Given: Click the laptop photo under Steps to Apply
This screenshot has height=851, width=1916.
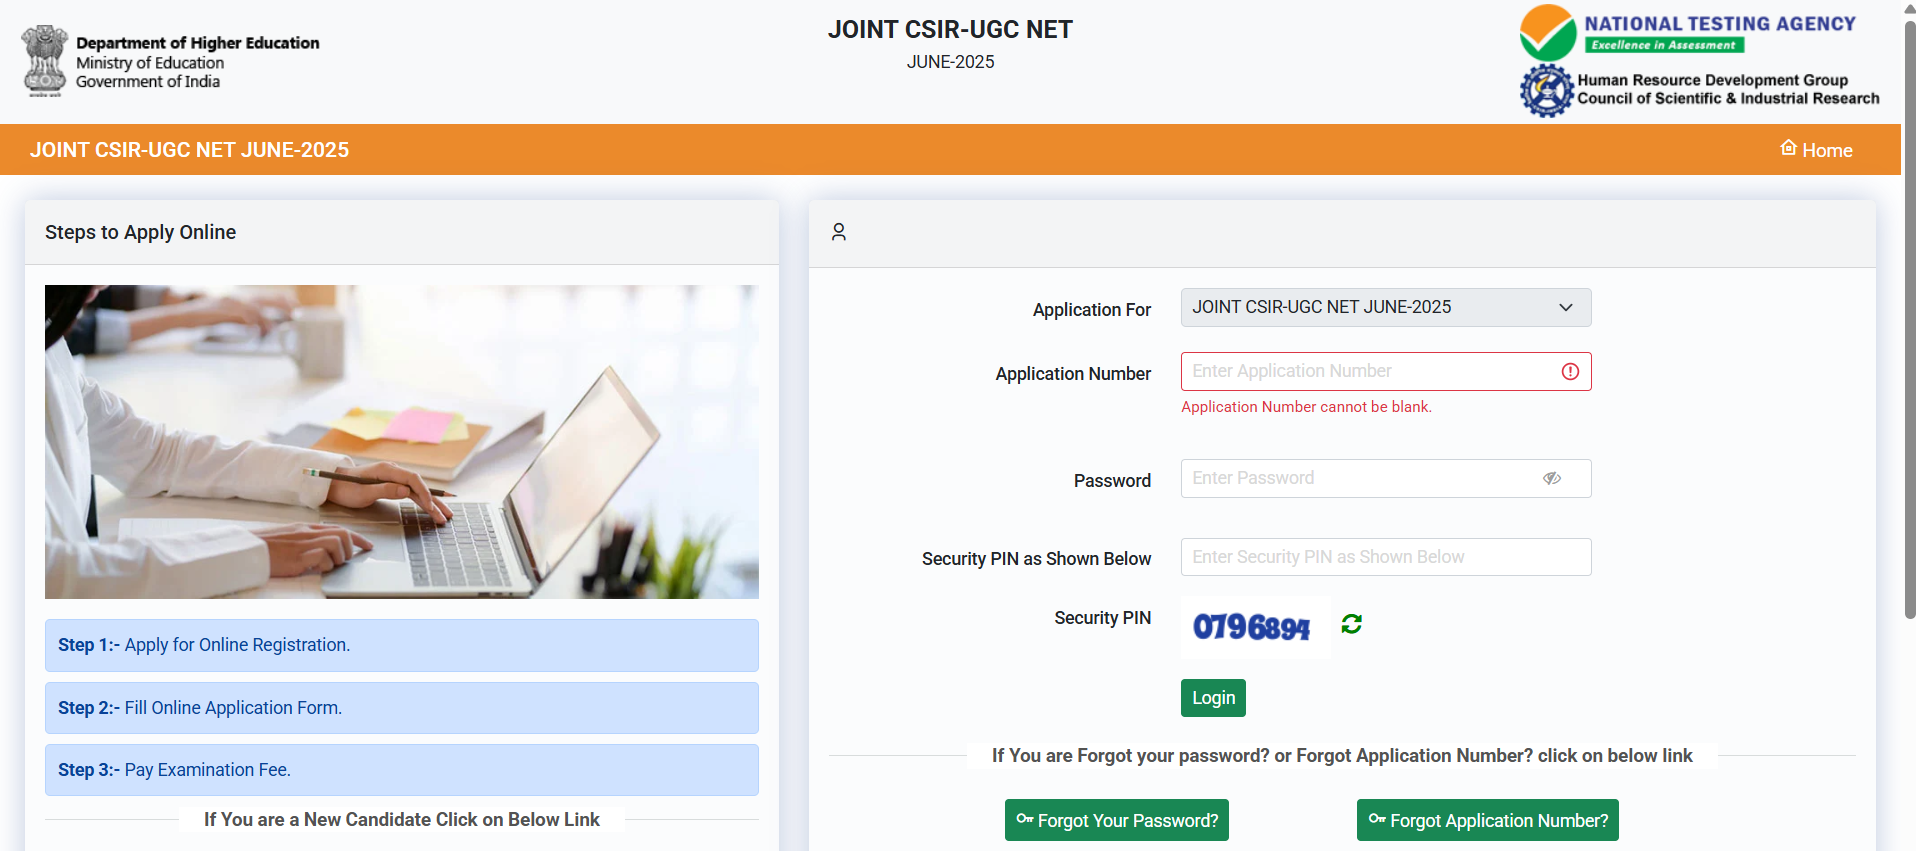Looking at the screenshot, I should [x=402, y=442].
